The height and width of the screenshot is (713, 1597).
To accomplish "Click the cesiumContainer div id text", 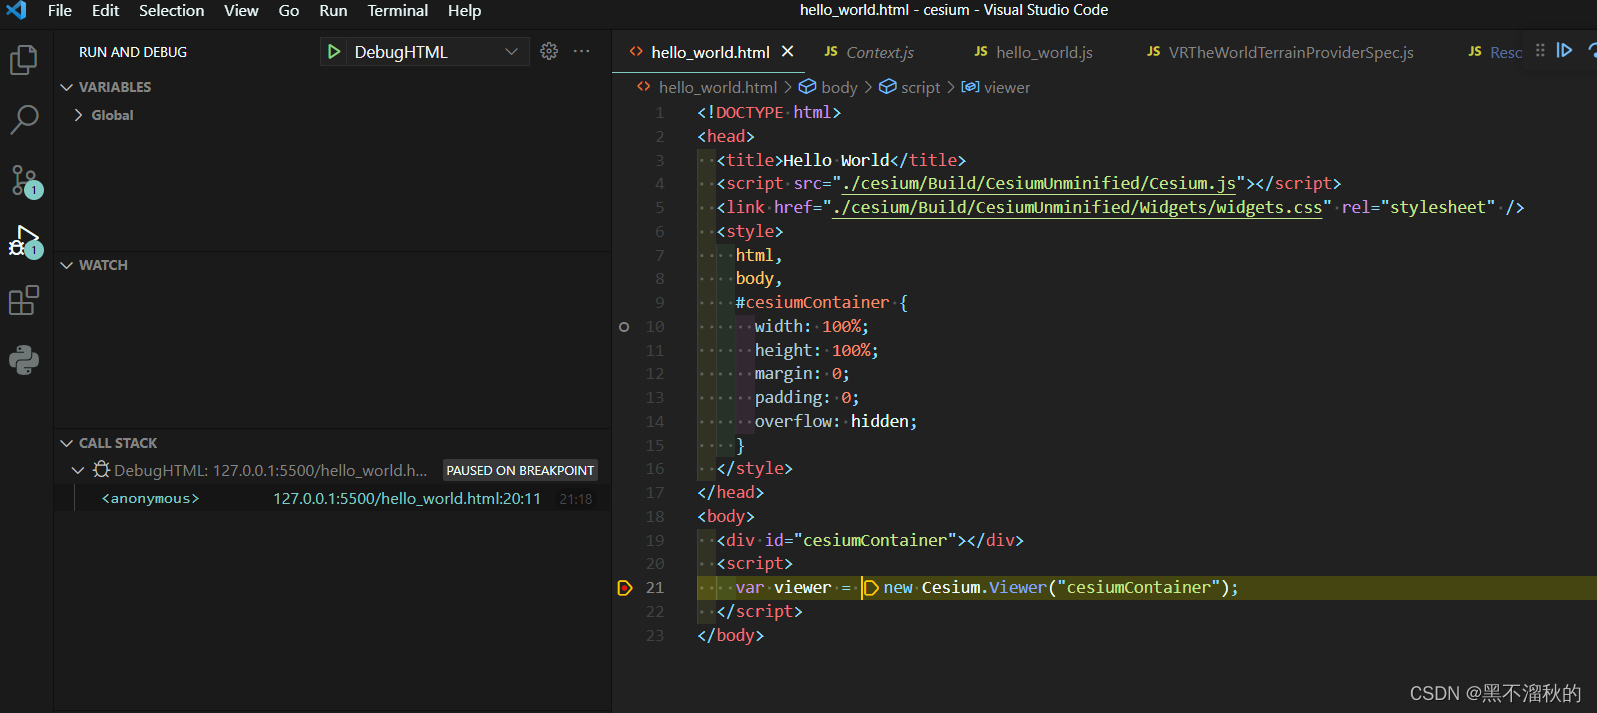I will click(875, 540).
